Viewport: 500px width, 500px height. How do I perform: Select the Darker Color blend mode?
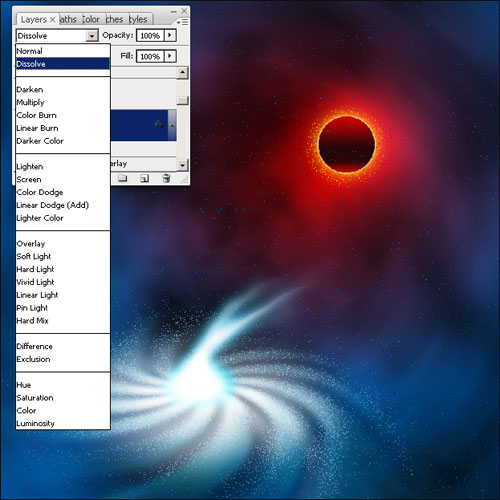click(x=63, y=141)
